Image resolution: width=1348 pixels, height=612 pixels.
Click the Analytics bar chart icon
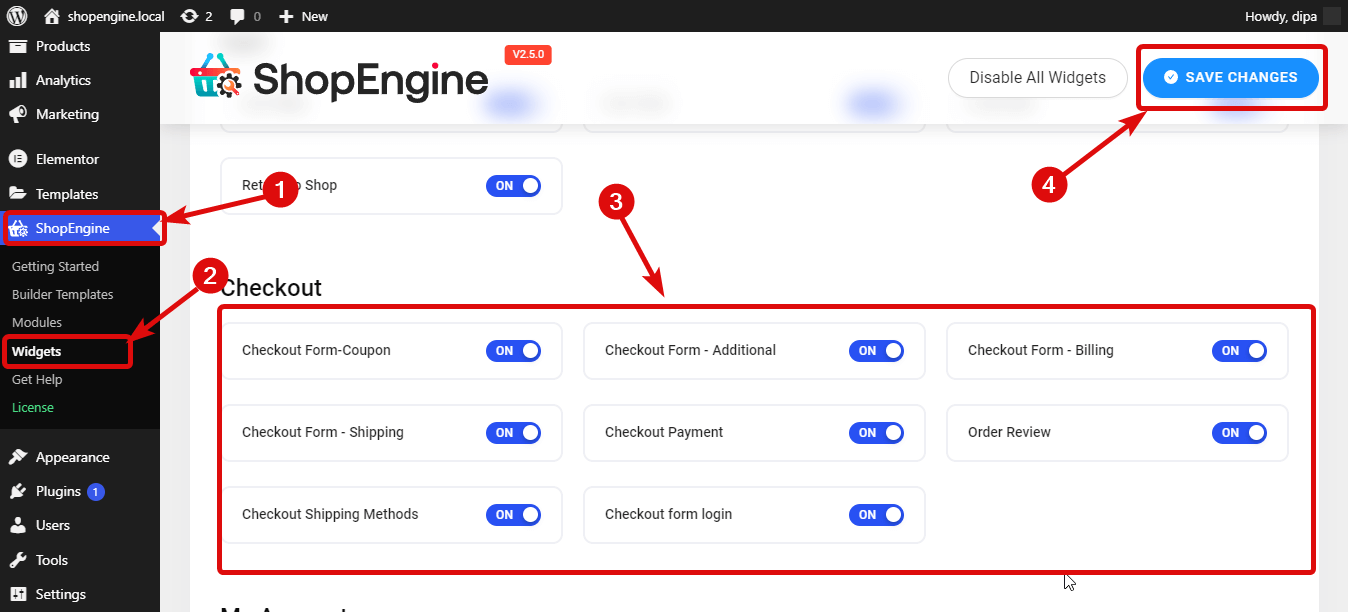tap(17, 80)
